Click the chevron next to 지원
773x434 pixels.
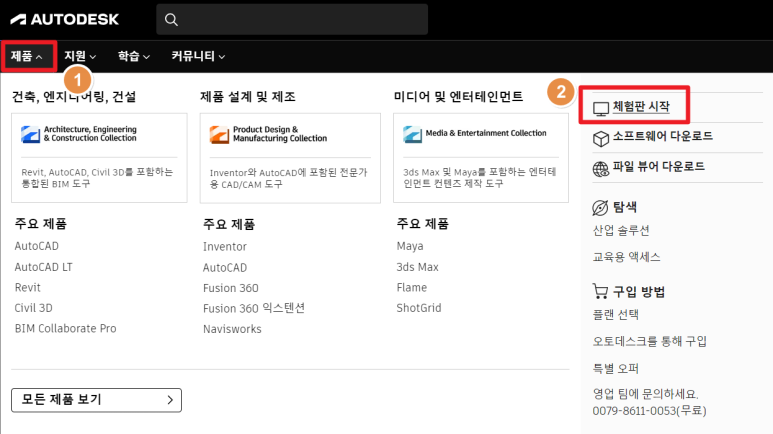coord(93,57)
